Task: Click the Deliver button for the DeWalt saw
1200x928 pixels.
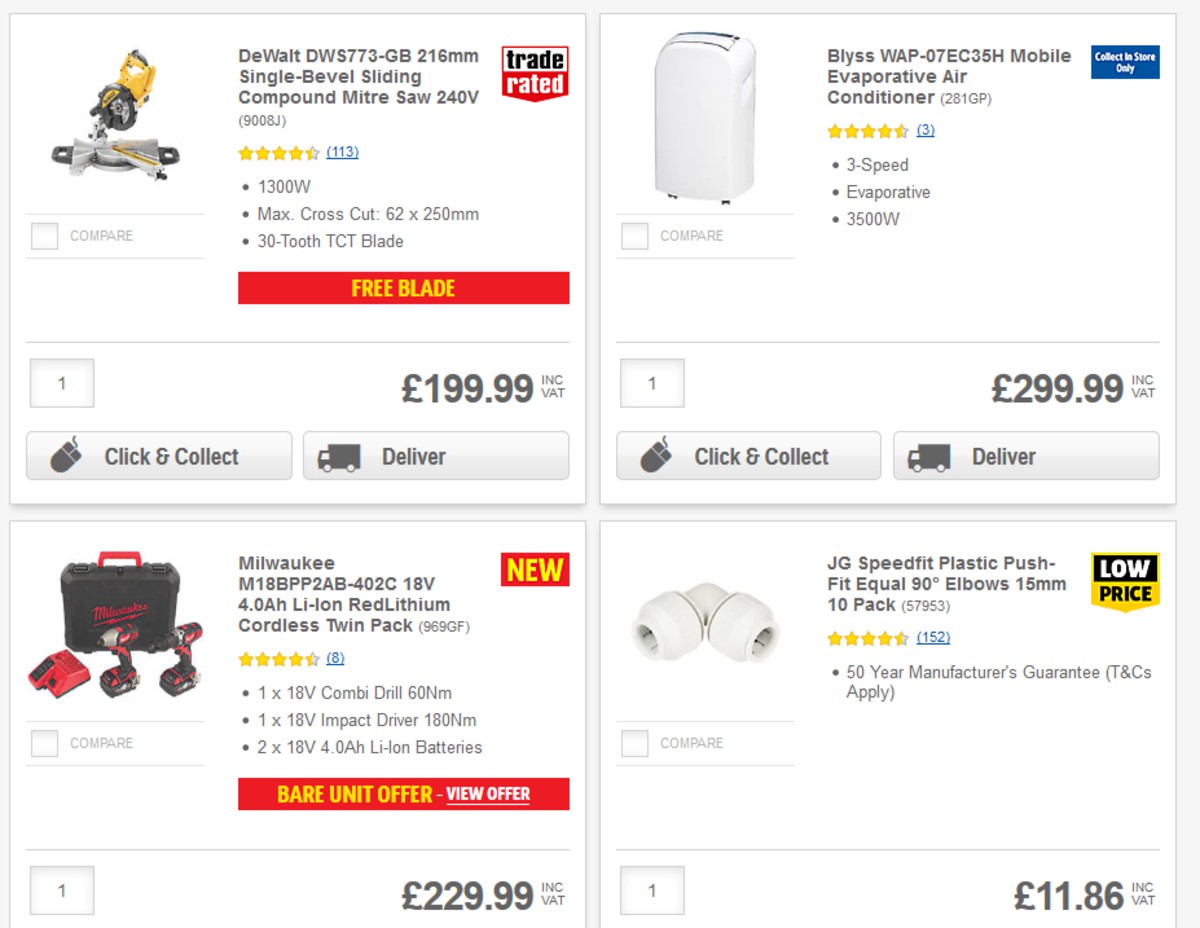Action: point(433,456)
